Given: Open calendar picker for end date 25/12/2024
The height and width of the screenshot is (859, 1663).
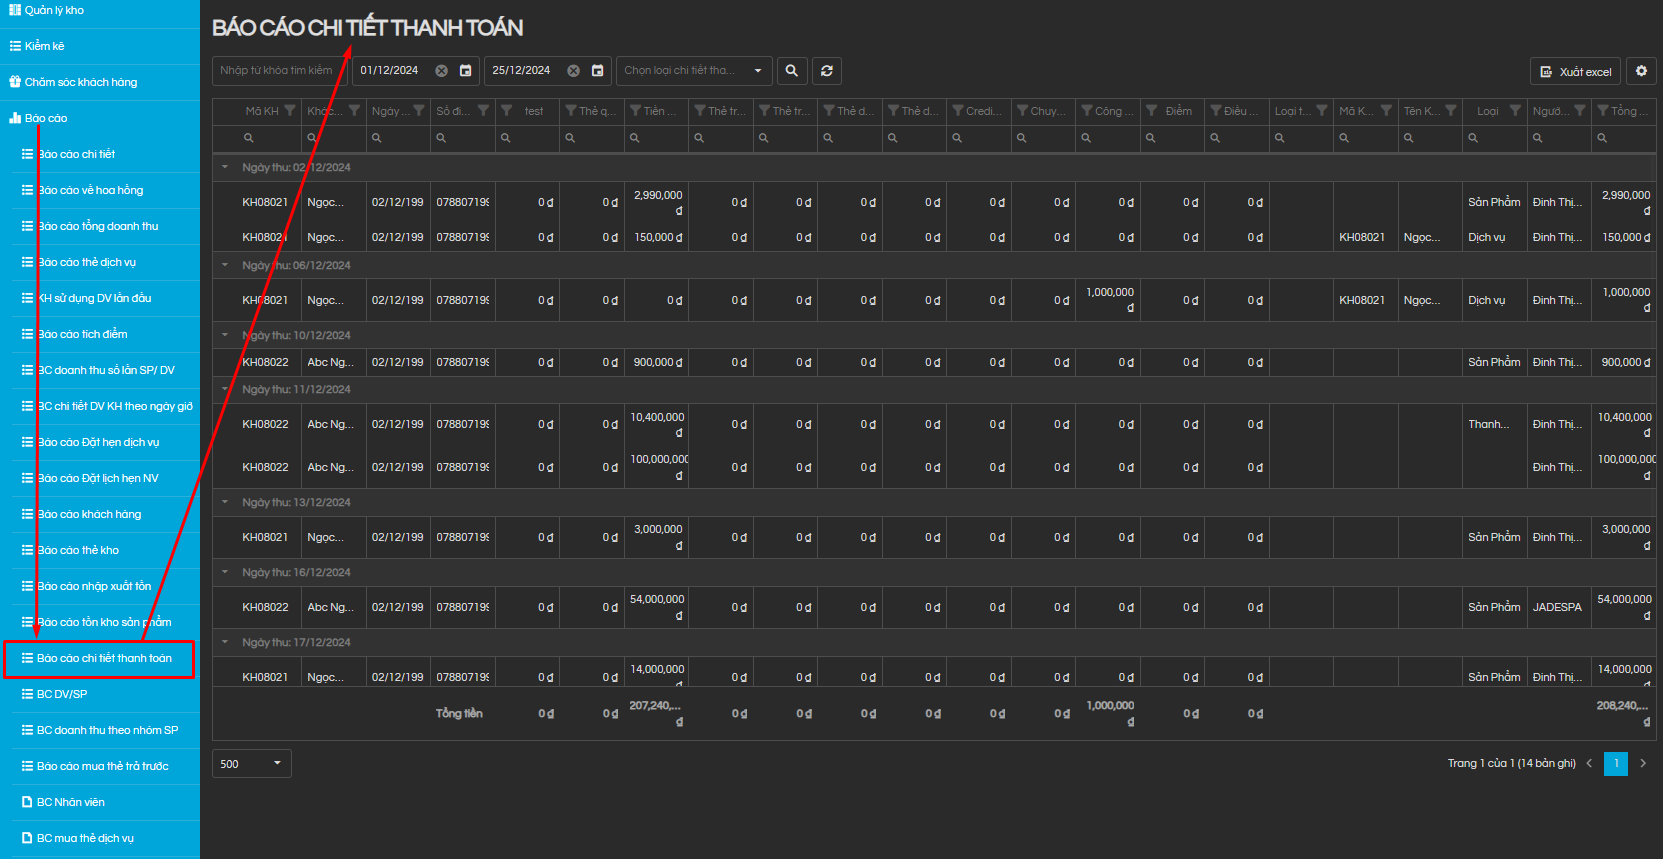Looking at the screenshot, I should pos(597,71).
